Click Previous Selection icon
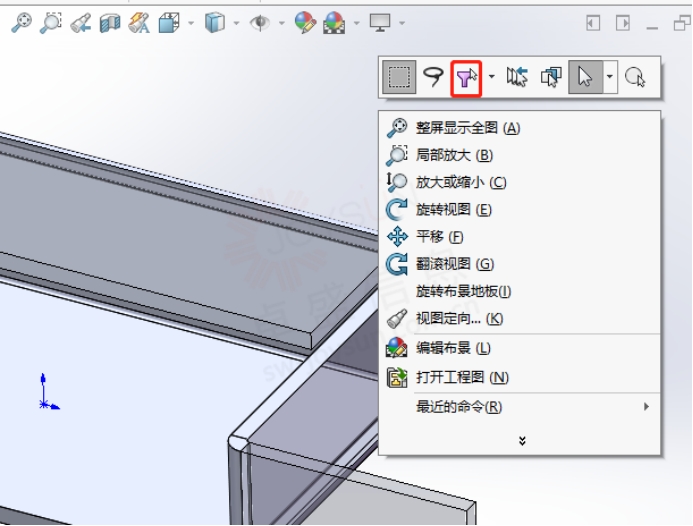 (517, 77)
